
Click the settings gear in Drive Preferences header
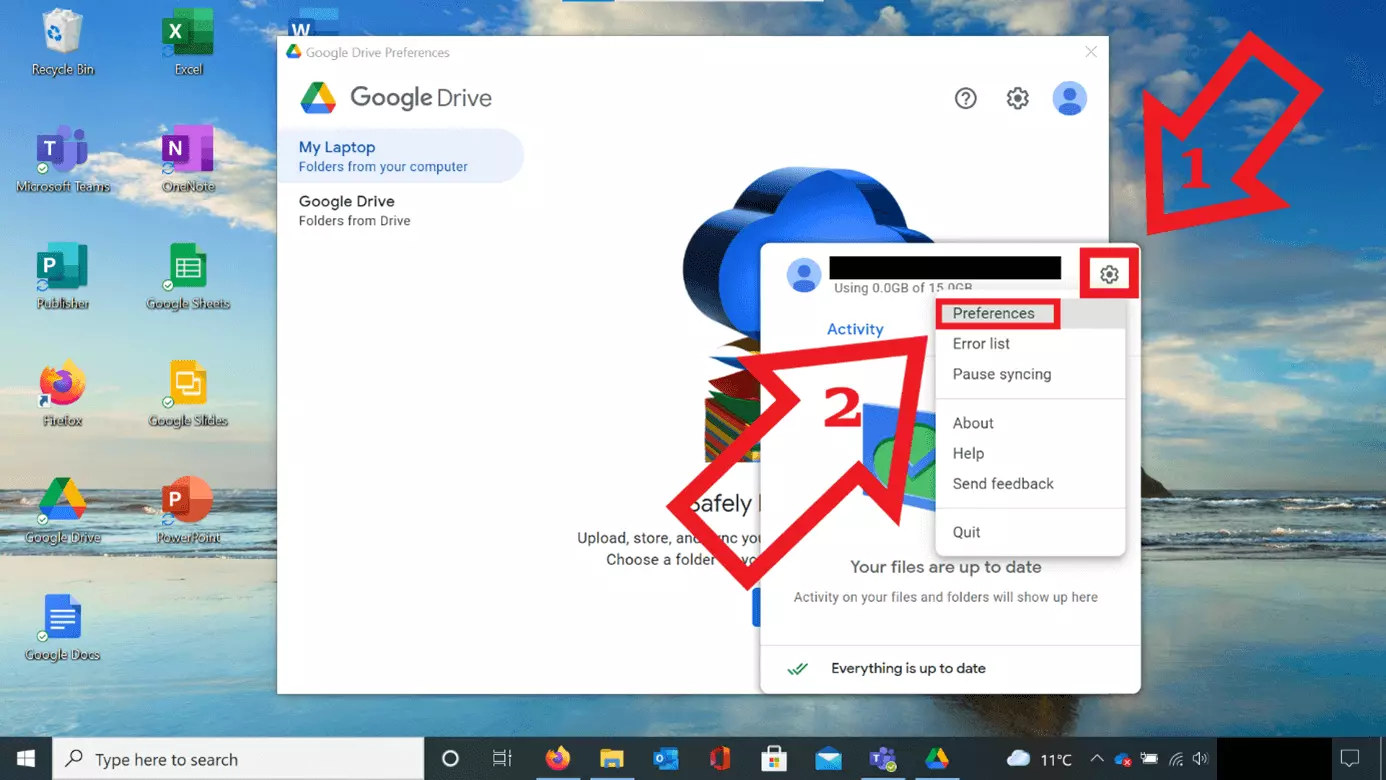pyautogui.click(x=1017, y=98)
